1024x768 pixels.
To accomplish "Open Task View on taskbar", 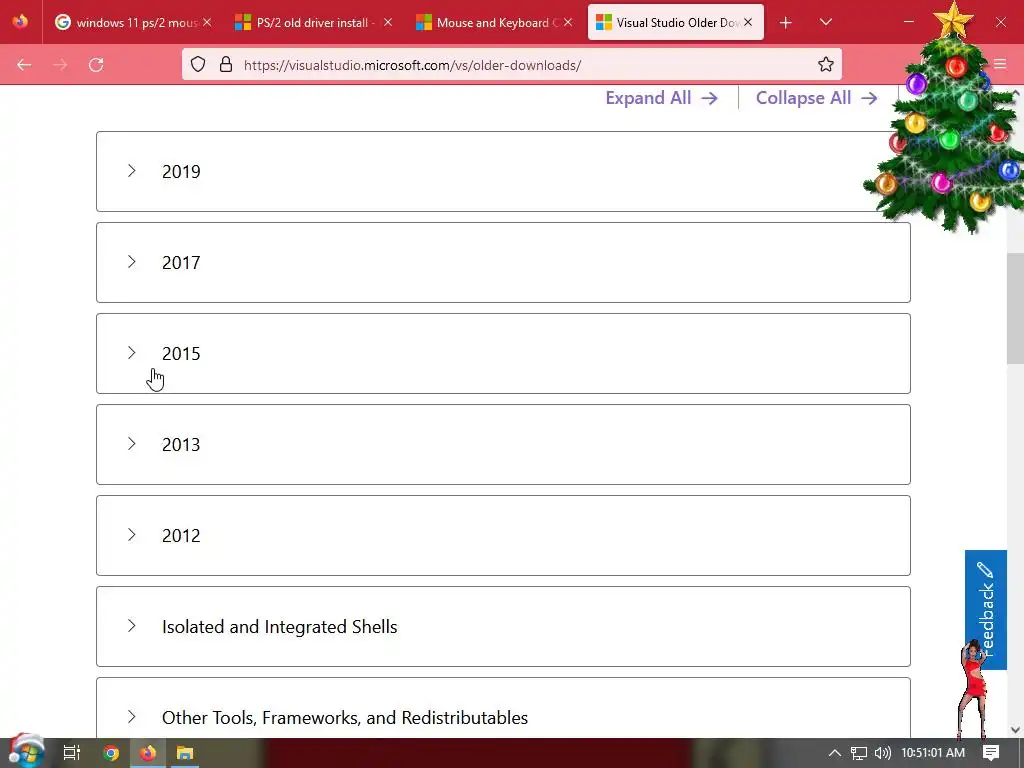I will 72,753.
